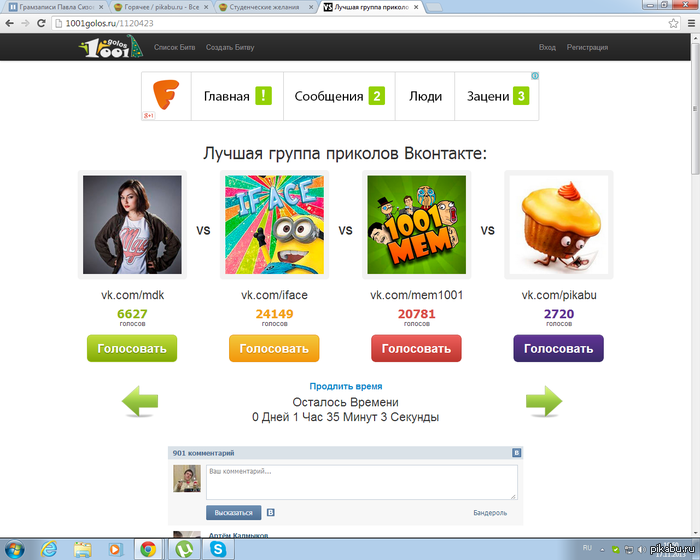Click the vk.com/mem1001 label
700x560 pixels.
coord(417,295)
